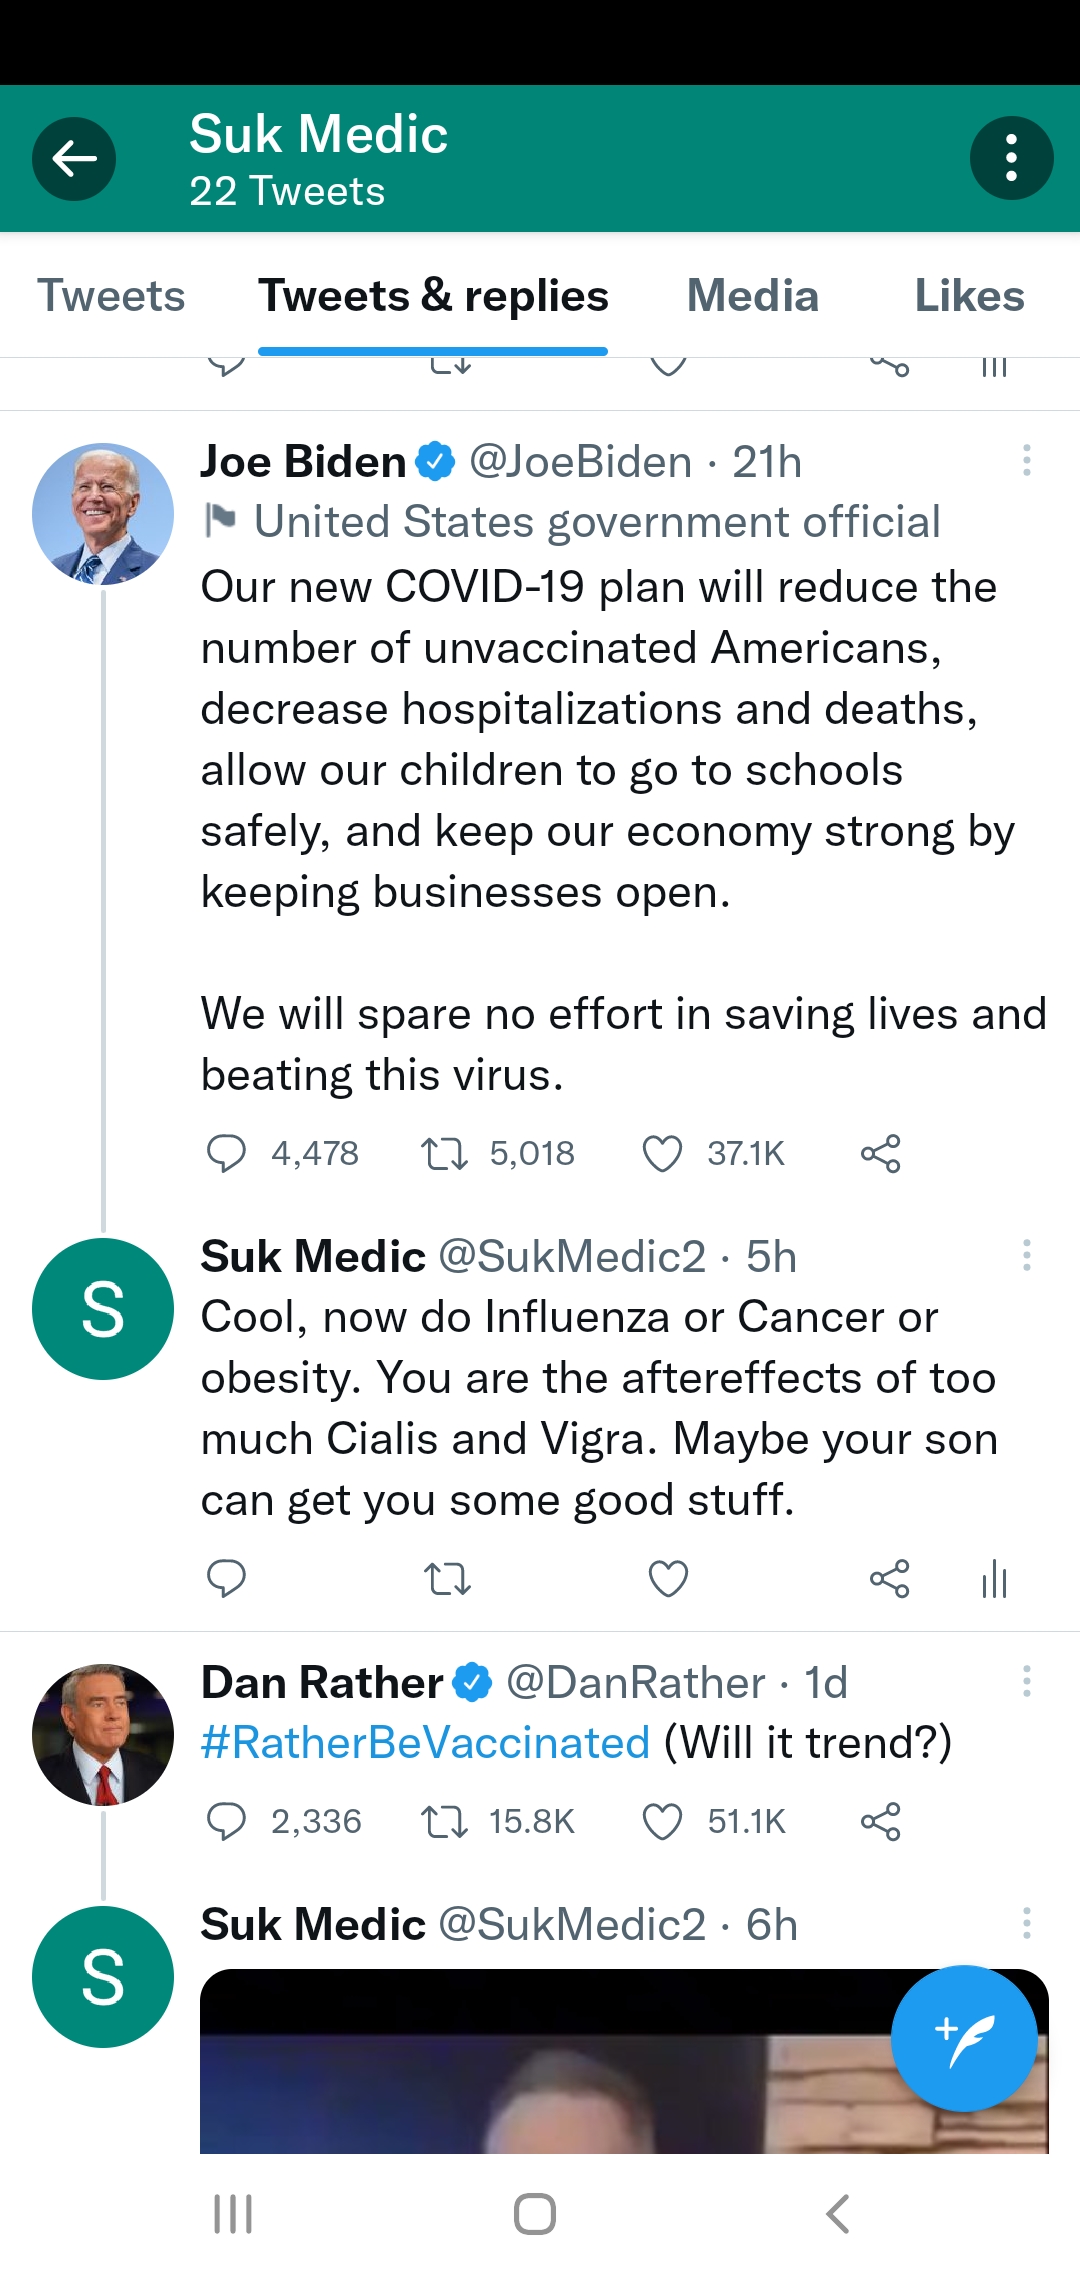
Task: Open more options on Dan Rather's tweet
Action: (x=1026, y=1681)
